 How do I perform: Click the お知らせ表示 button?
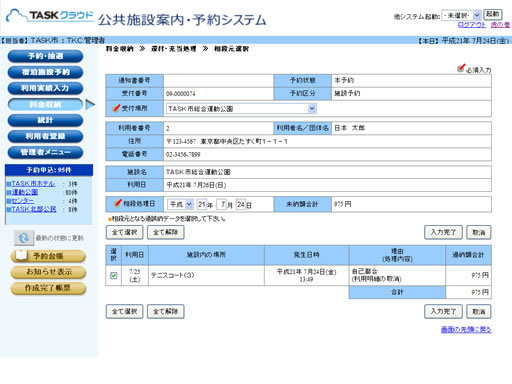pos(48,272)
